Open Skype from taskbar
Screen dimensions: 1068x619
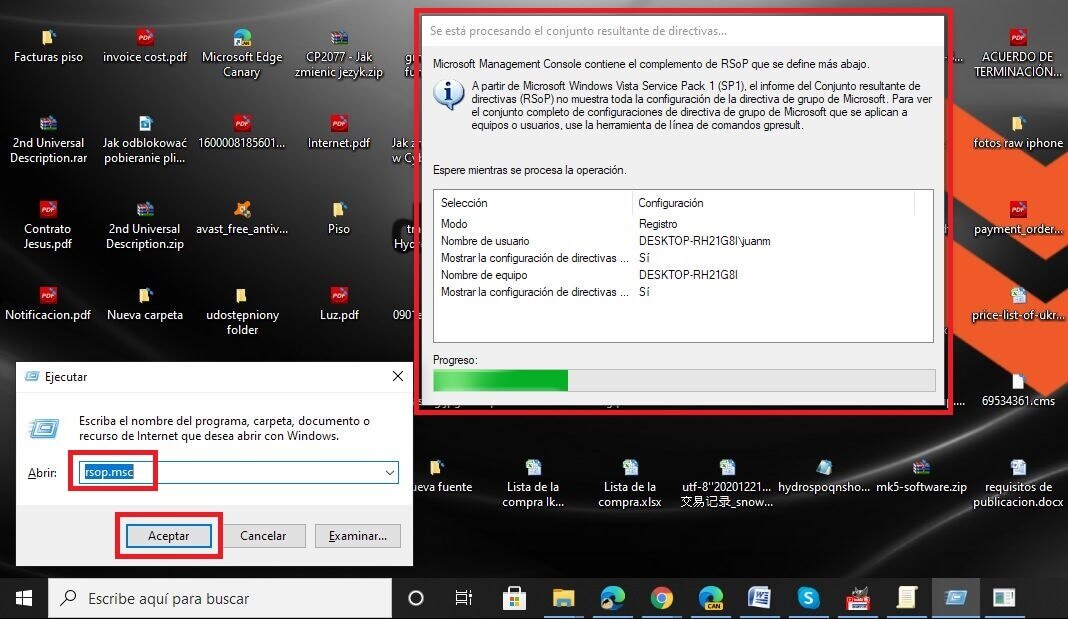pyautogui.click(x=808, y=599)
